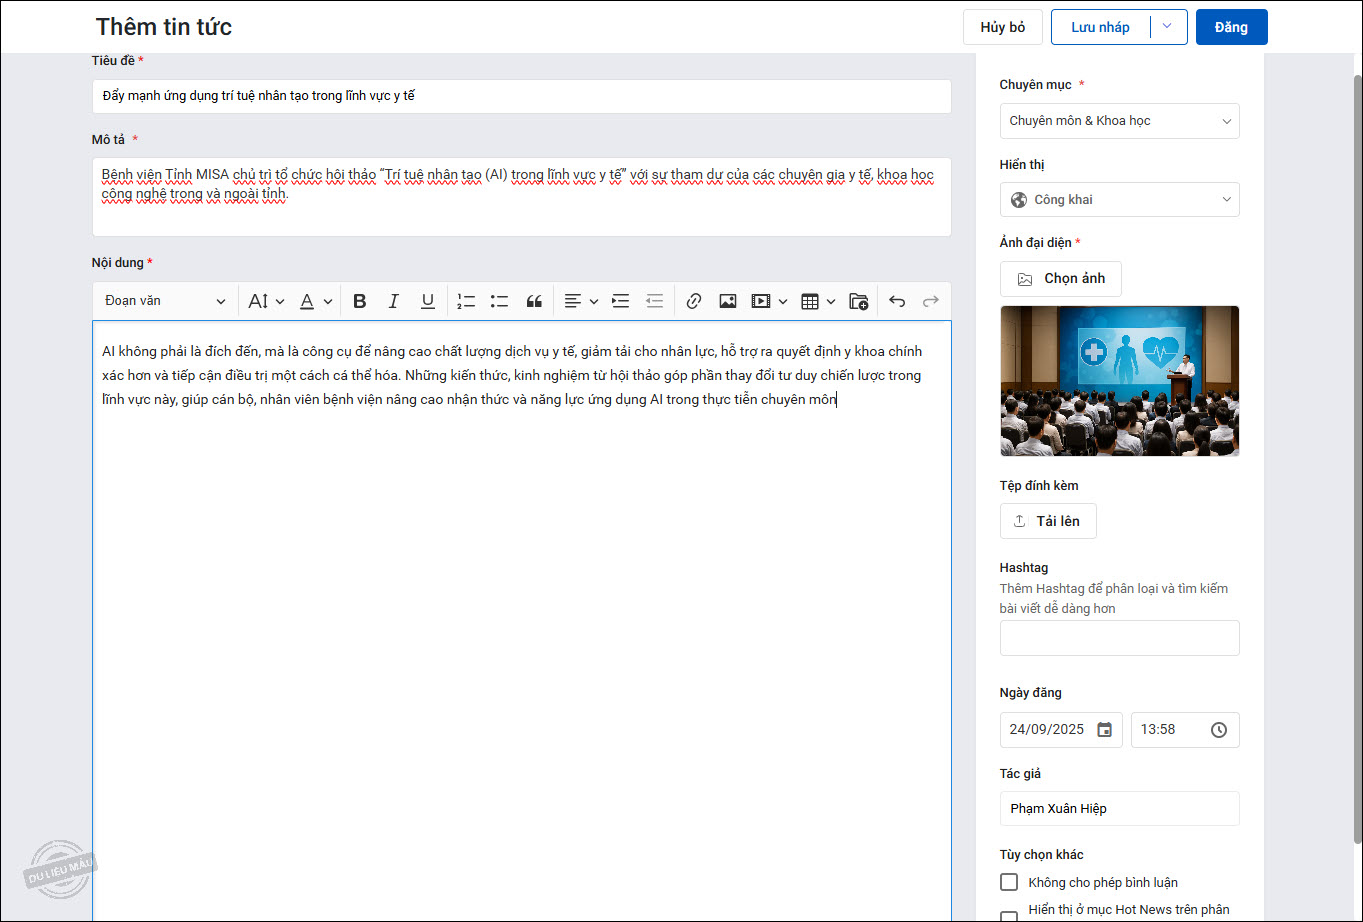Insert a hyperlink into the content
1363x922 pixels.
pyautogui.click(x=694, y=301)
